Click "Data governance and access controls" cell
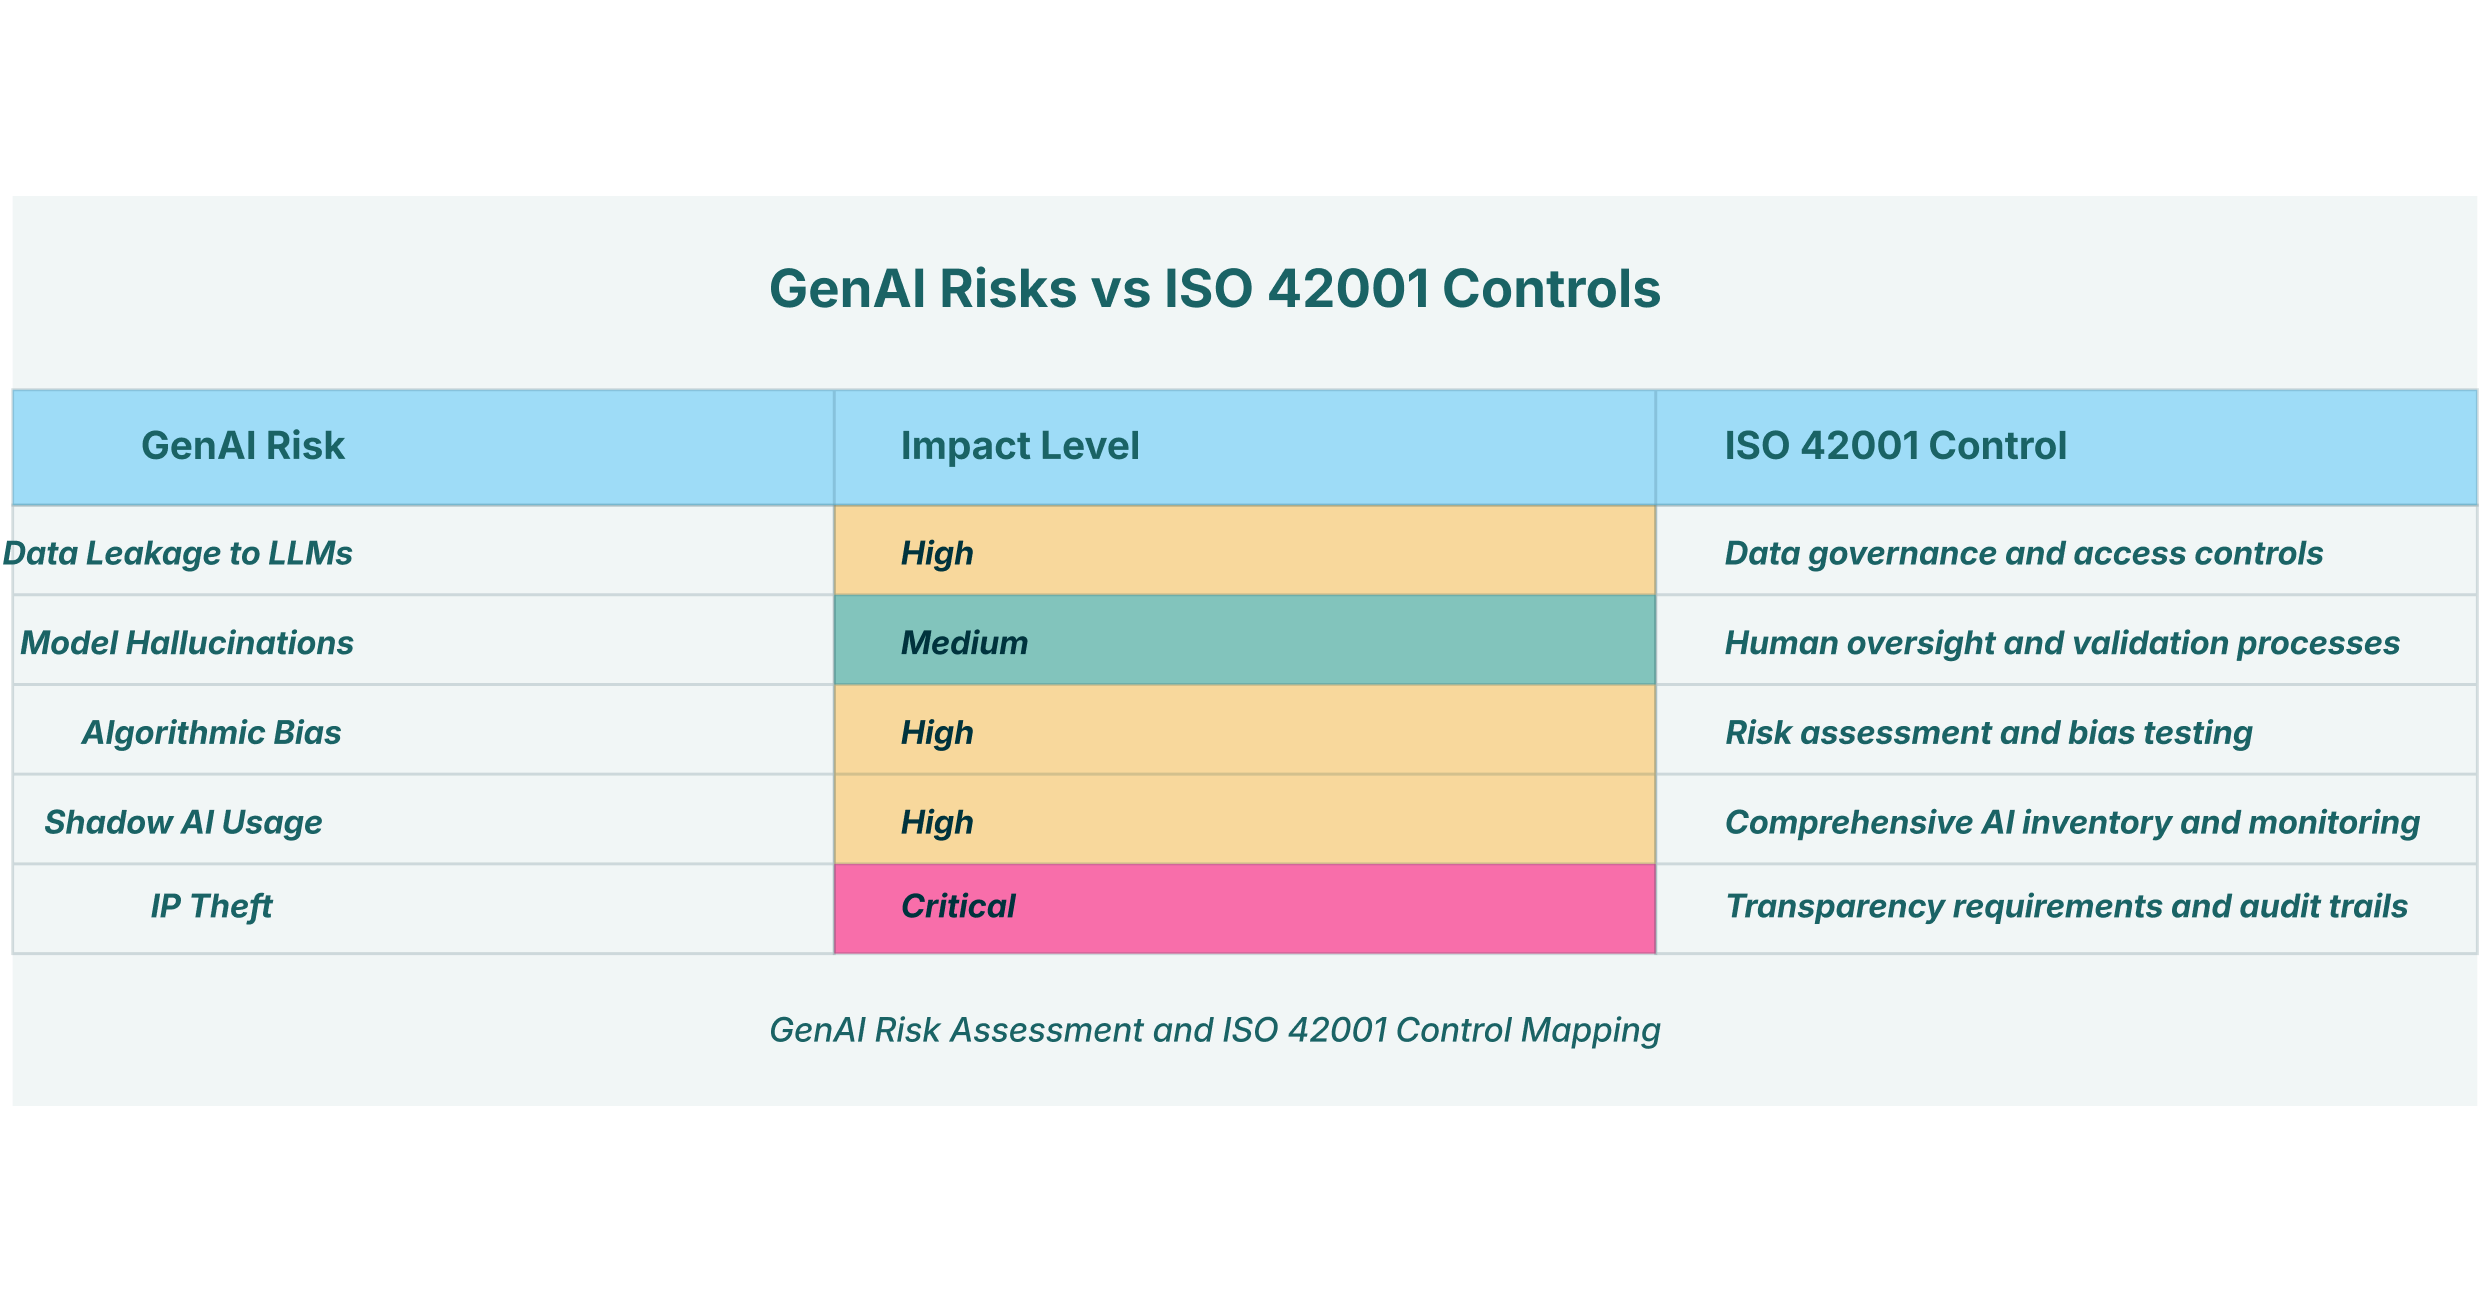This screenshot has height=1302, width=2490. click(2023, 553)
